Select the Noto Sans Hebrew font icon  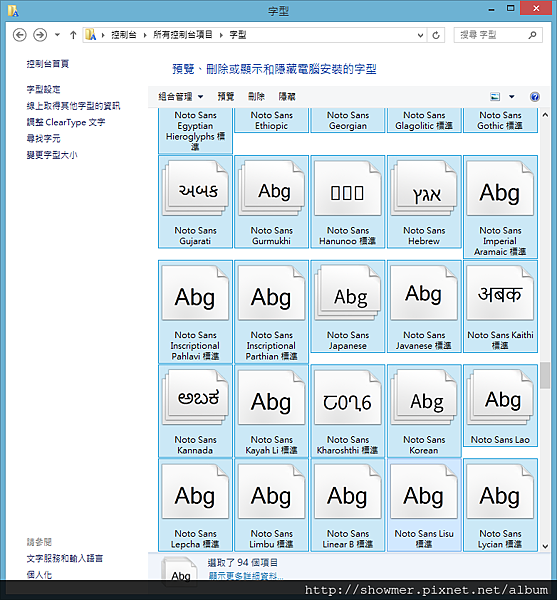pyautogui.click(x=424, y=189)
